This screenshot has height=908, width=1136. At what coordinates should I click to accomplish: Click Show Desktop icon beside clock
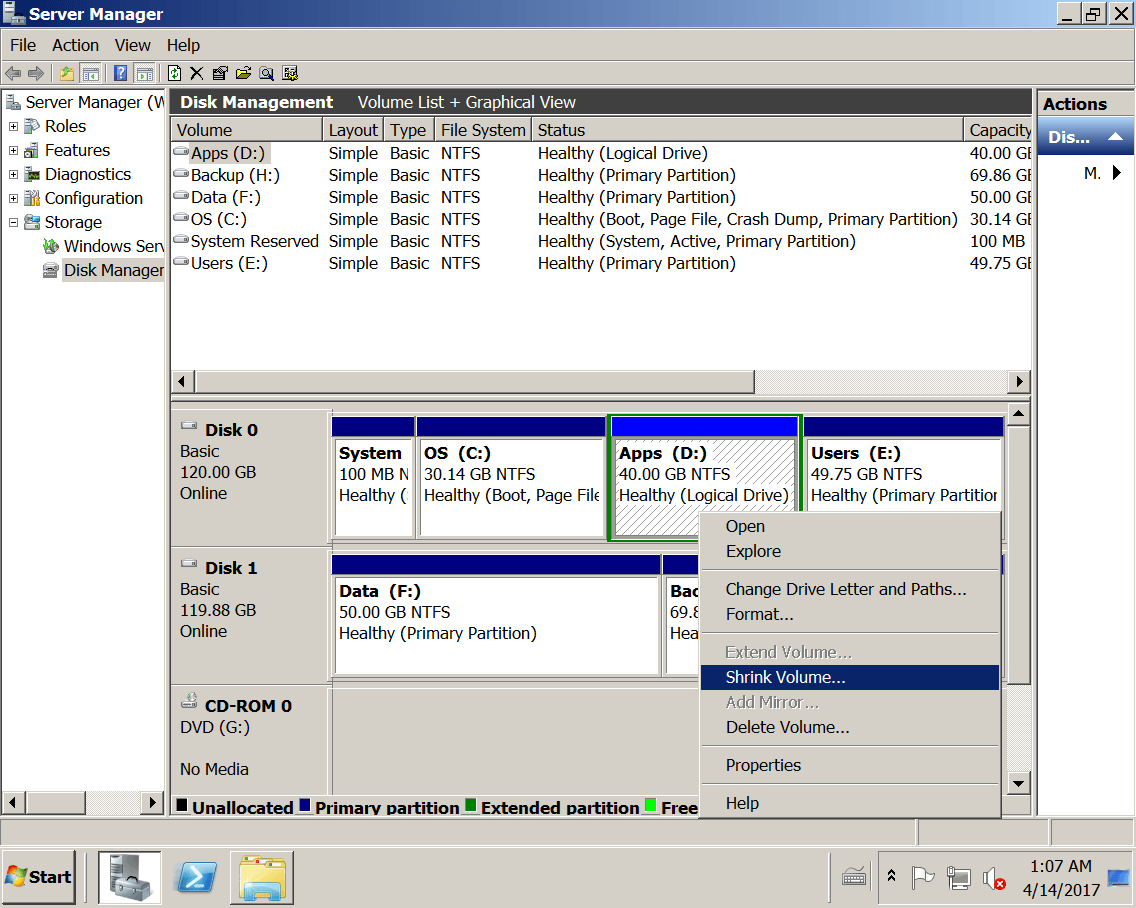[1119, 878]
